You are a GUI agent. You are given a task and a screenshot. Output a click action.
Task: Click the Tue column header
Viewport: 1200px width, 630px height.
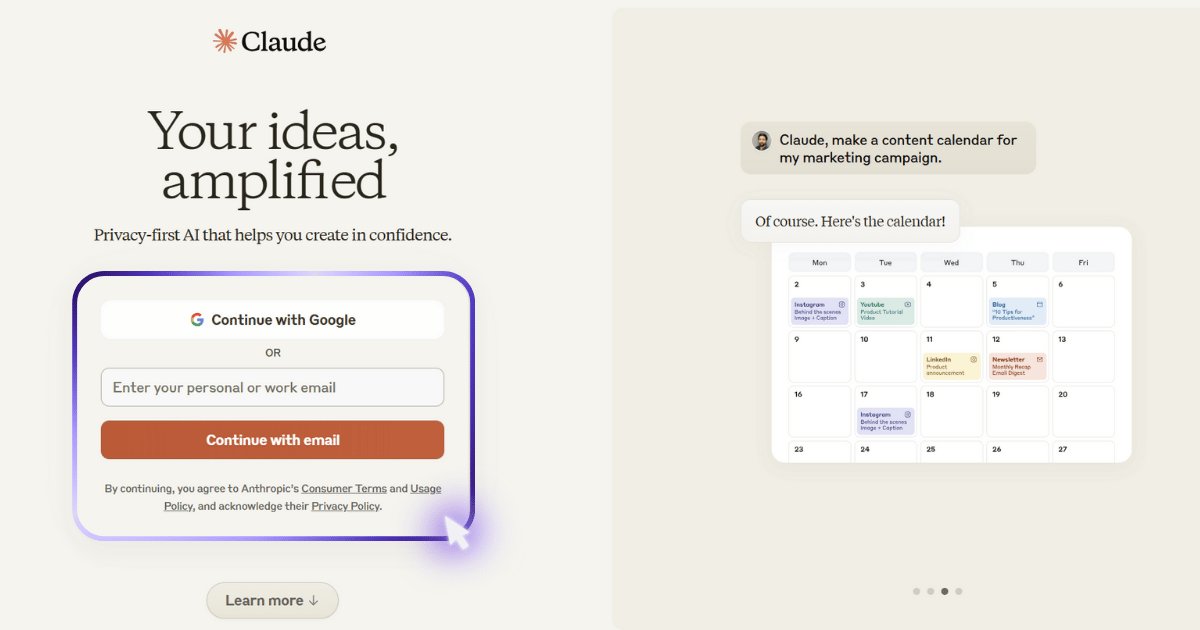tap(885, 262)
